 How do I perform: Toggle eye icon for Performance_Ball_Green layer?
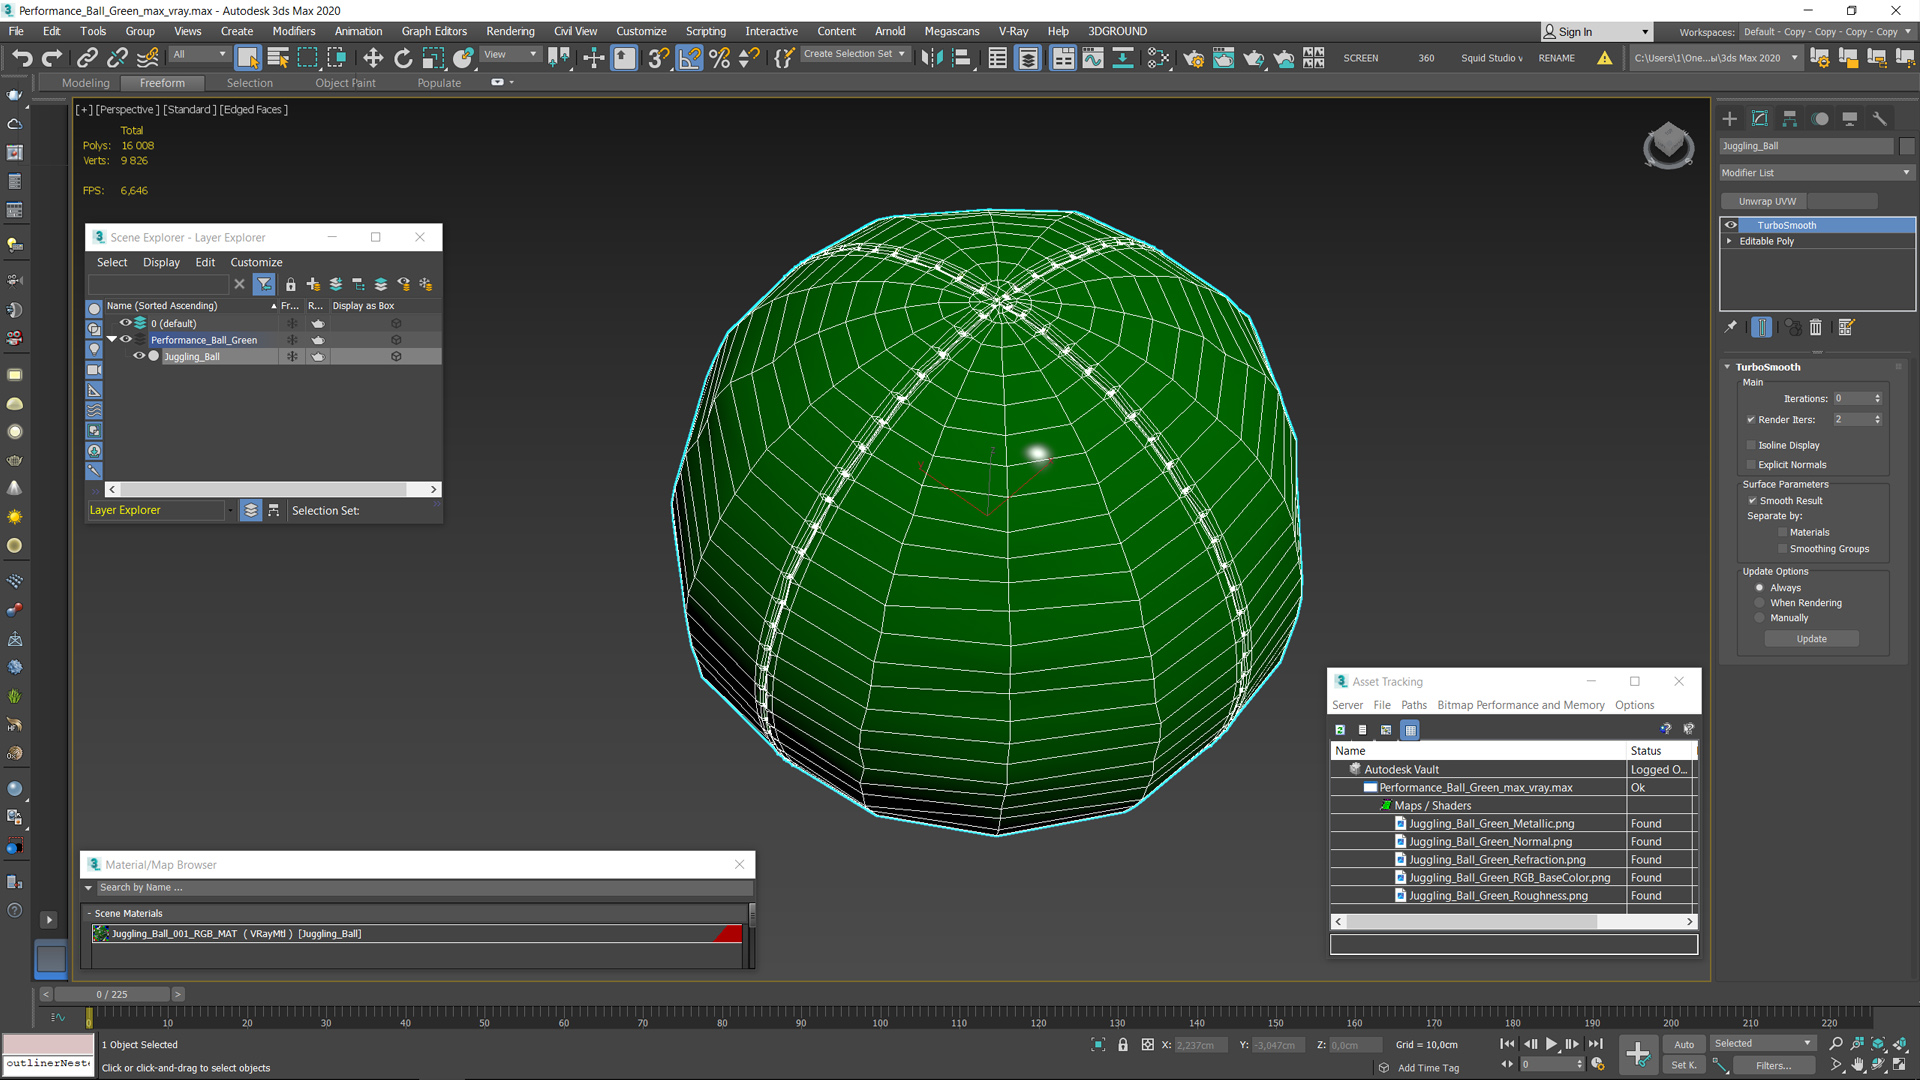[125, 340]
